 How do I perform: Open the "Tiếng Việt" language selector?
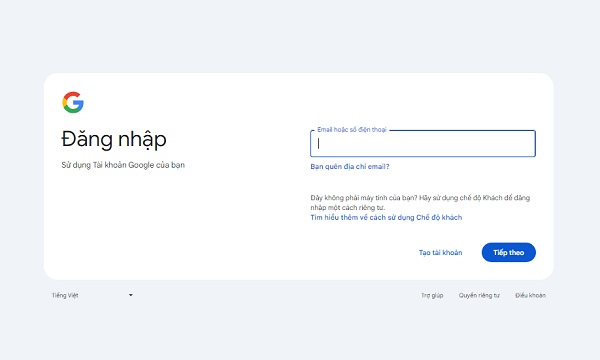tap(92, 295)
